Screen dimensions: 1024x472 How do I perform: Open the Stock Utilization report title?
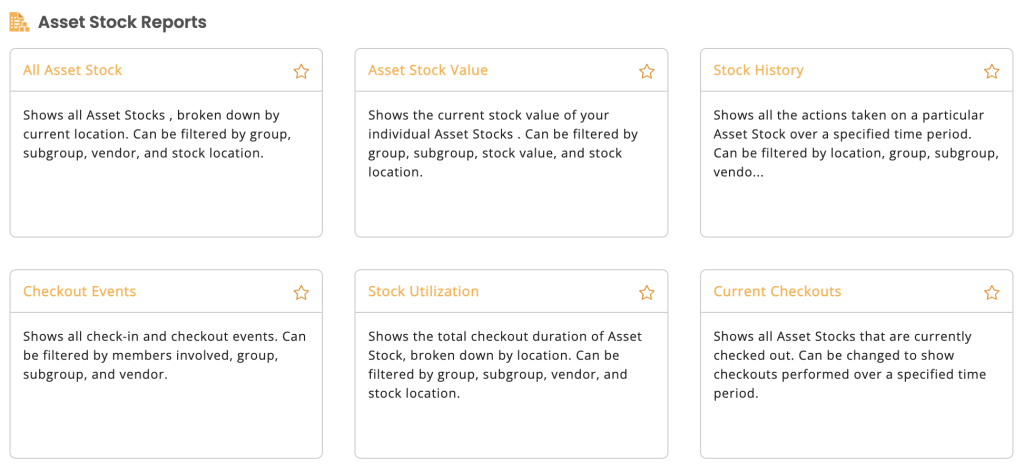[x=423, y=291]
